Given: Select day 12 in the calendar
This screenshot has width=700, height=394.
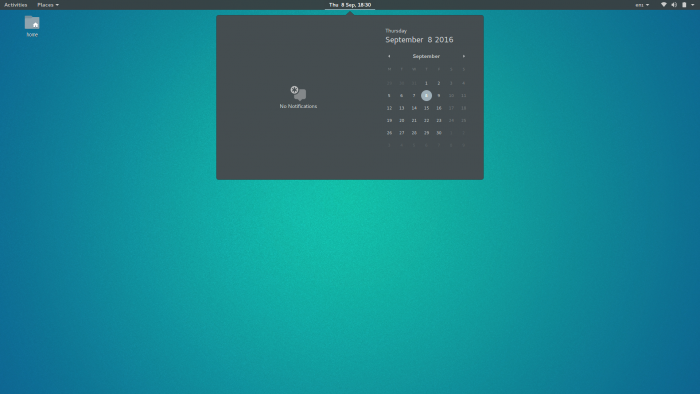Looking at the screenshot, I should [389, 108].
